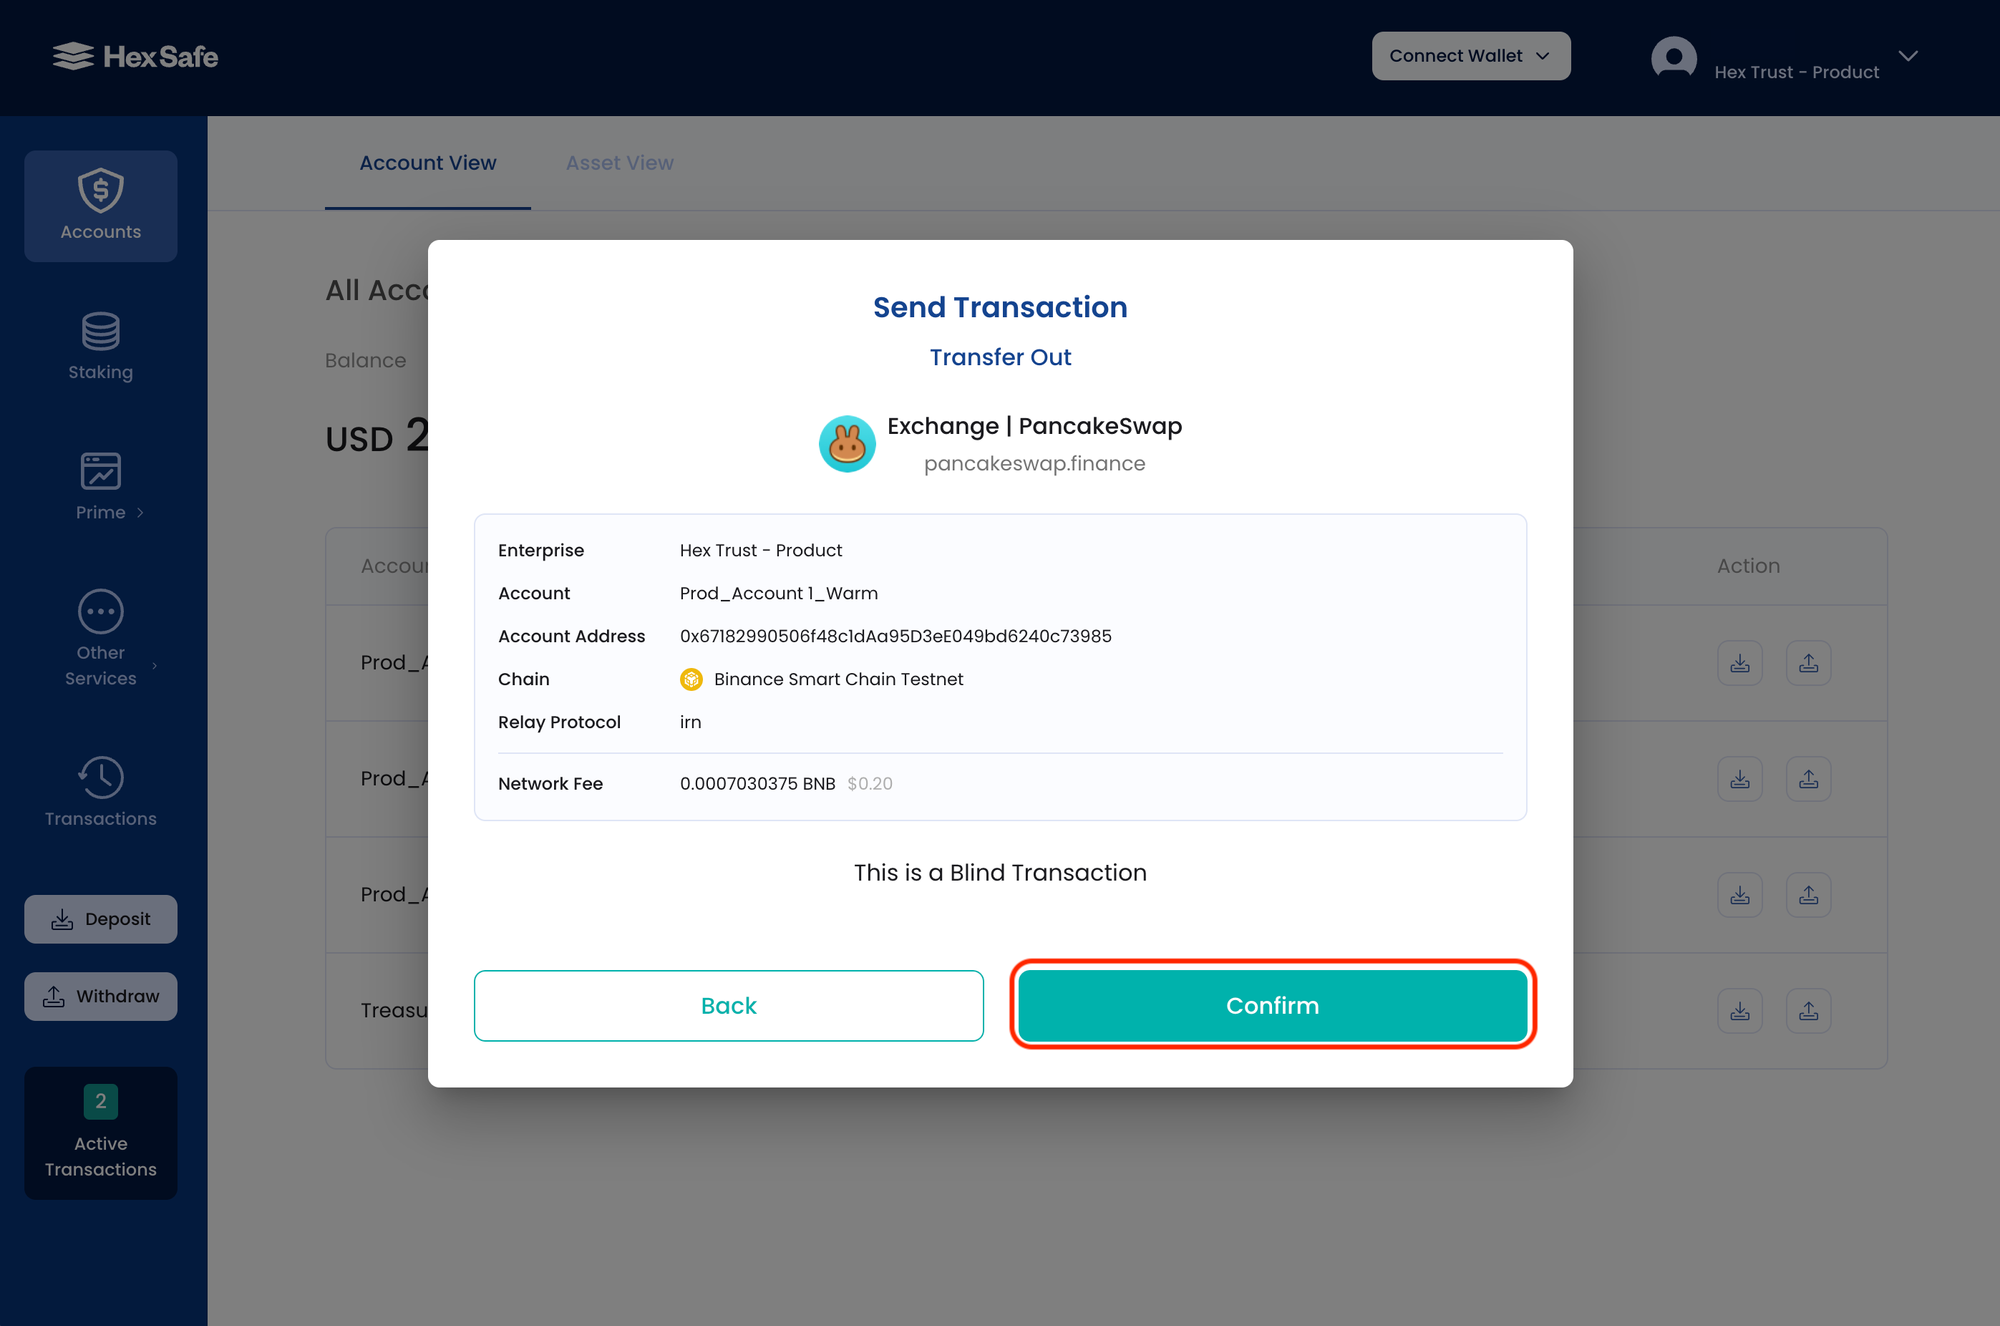This screenshot has width=2000, height=1326.
Task: Select the Account View tab
Action: [x=428, y=162]
